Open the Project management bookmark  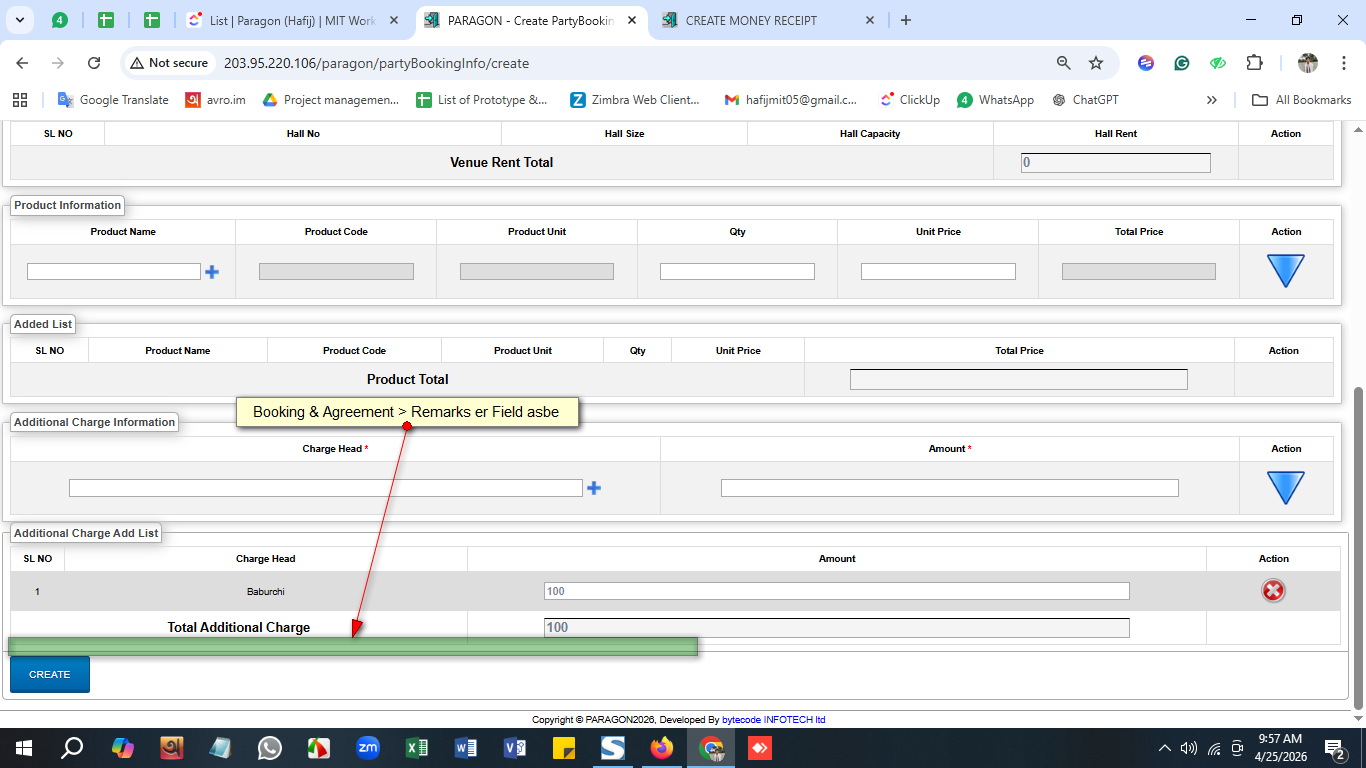pos(330,100)
